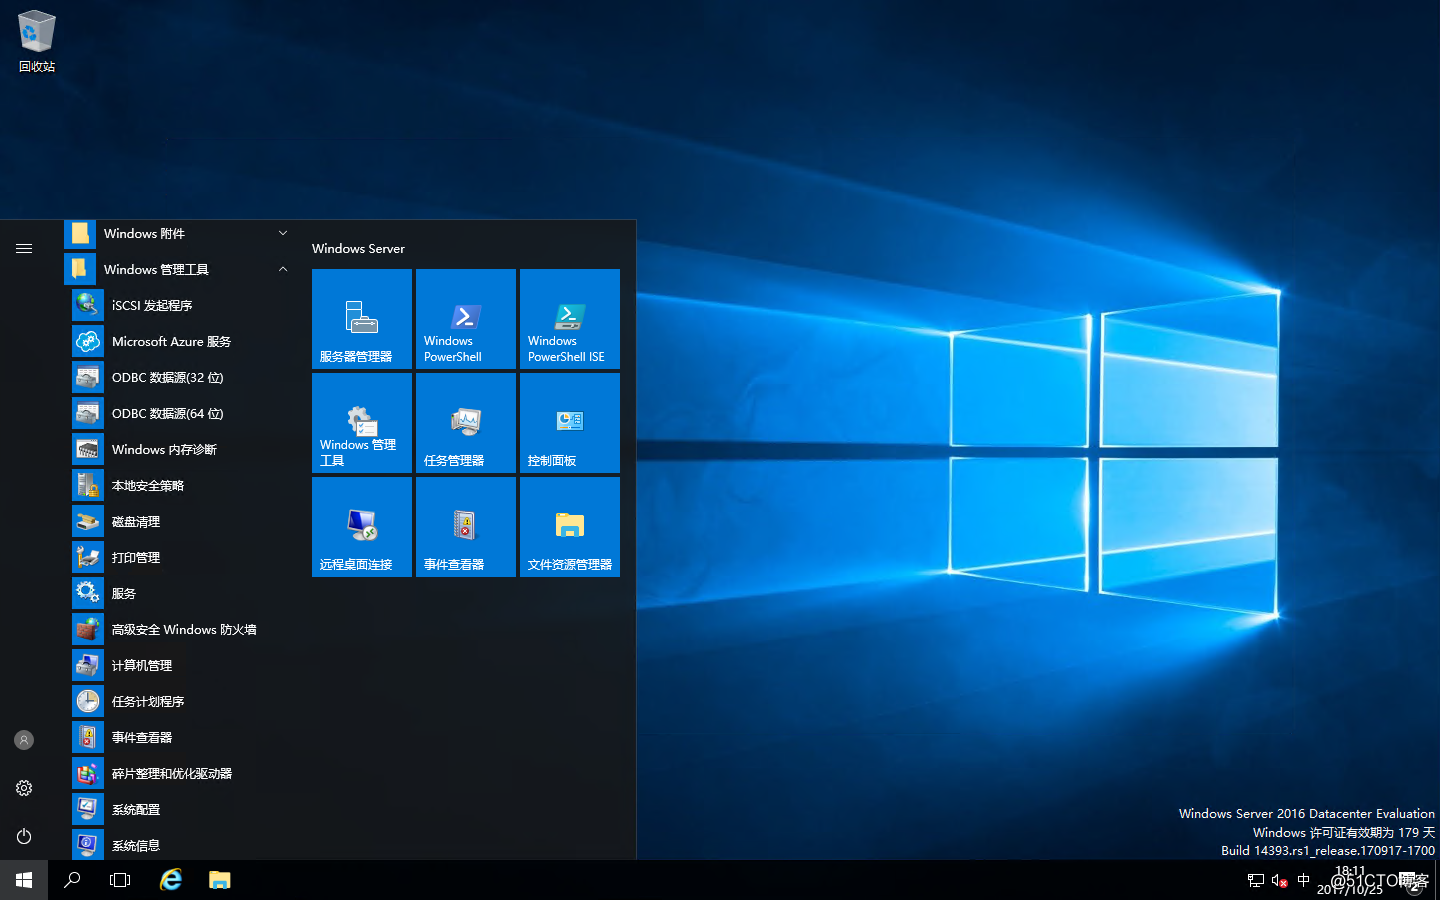Open the 文件资源管理器 tile
This screenshot has height=900, width=1440.
(570, 527)
